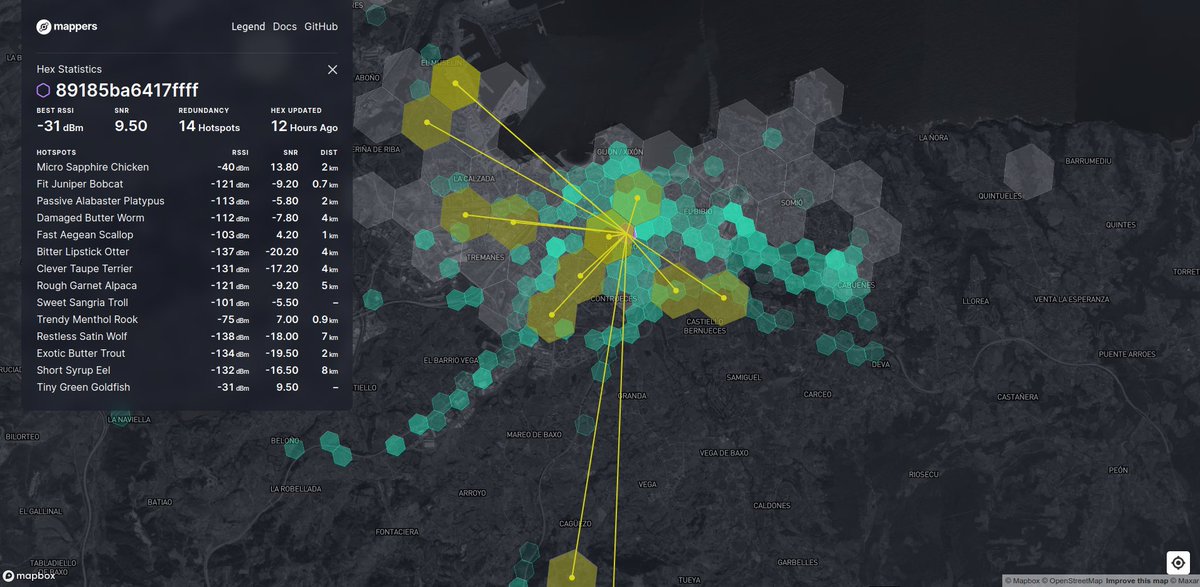Click the copyright icon before the Maxar attribution

[1173, 580]
